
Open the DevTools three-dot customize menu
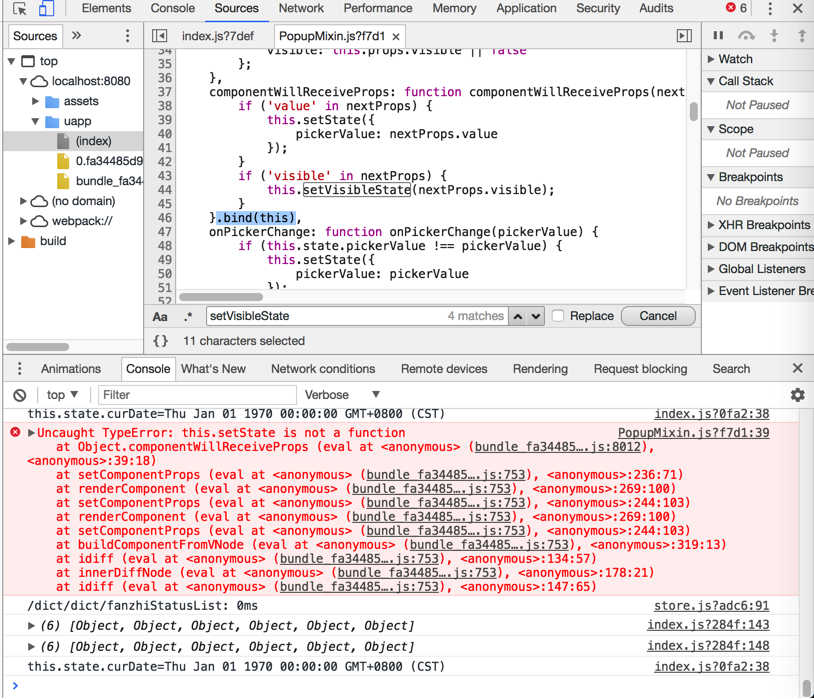pos(770,8)
